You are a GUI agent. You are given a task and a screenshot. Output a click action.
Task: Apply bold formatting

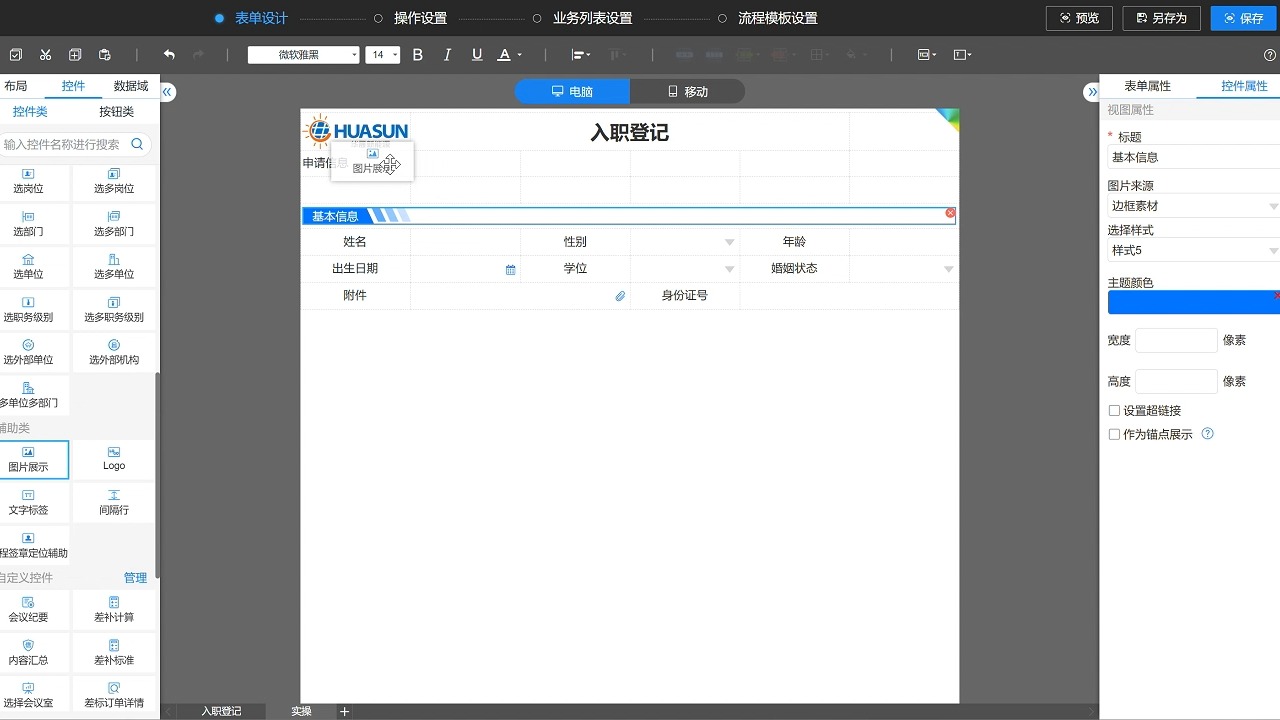pos(418,55)
